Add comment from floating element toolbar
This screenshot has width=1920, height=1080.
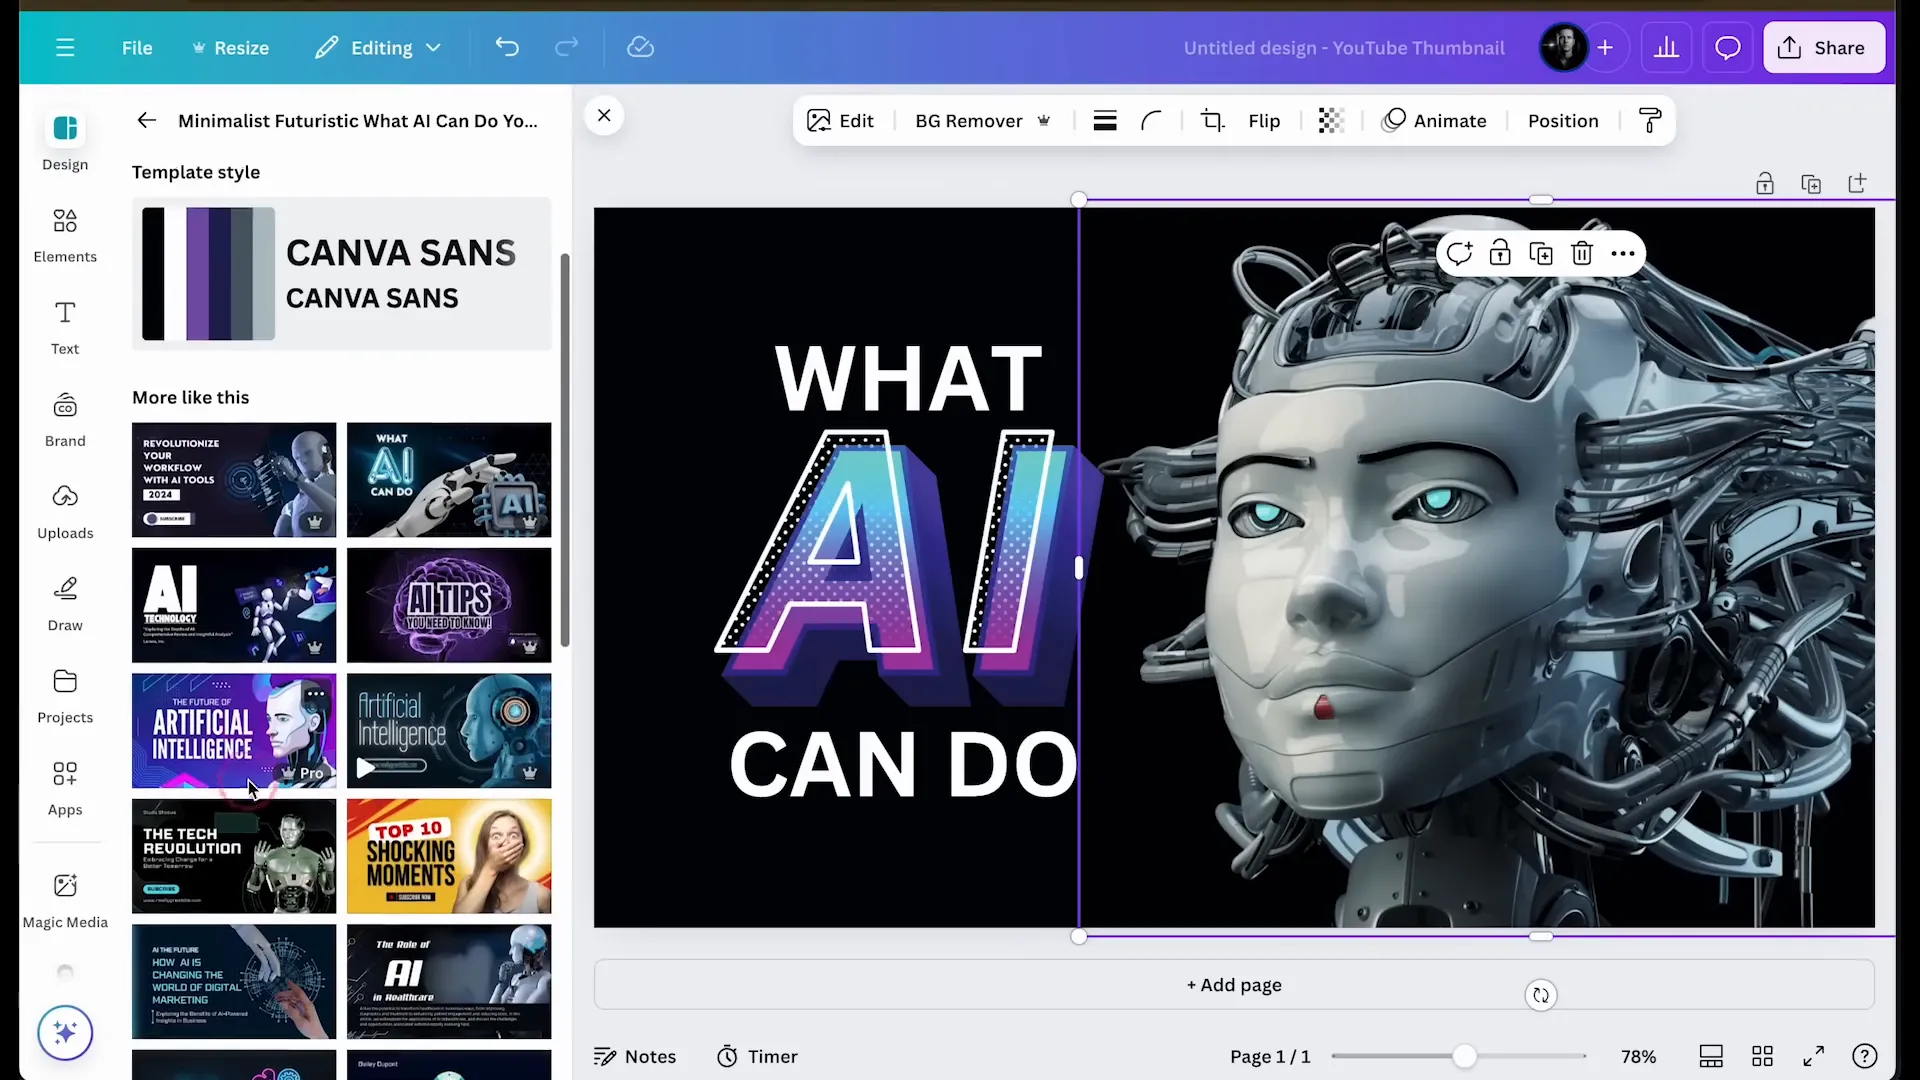(1459, 253)
